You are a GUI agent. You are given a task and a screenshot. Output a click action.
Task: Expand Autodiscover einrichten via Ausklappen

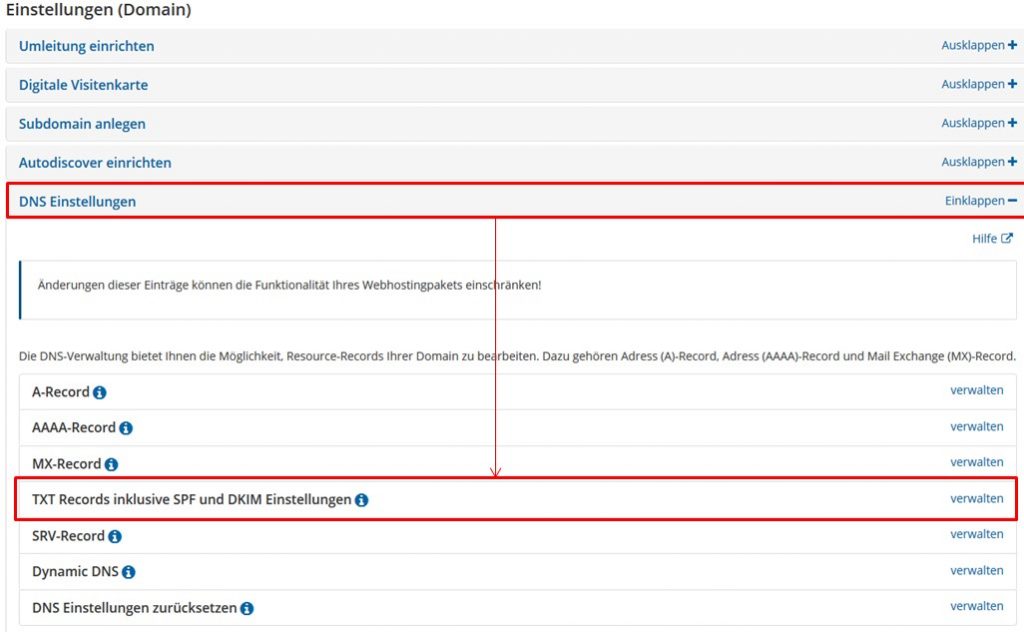978,162
